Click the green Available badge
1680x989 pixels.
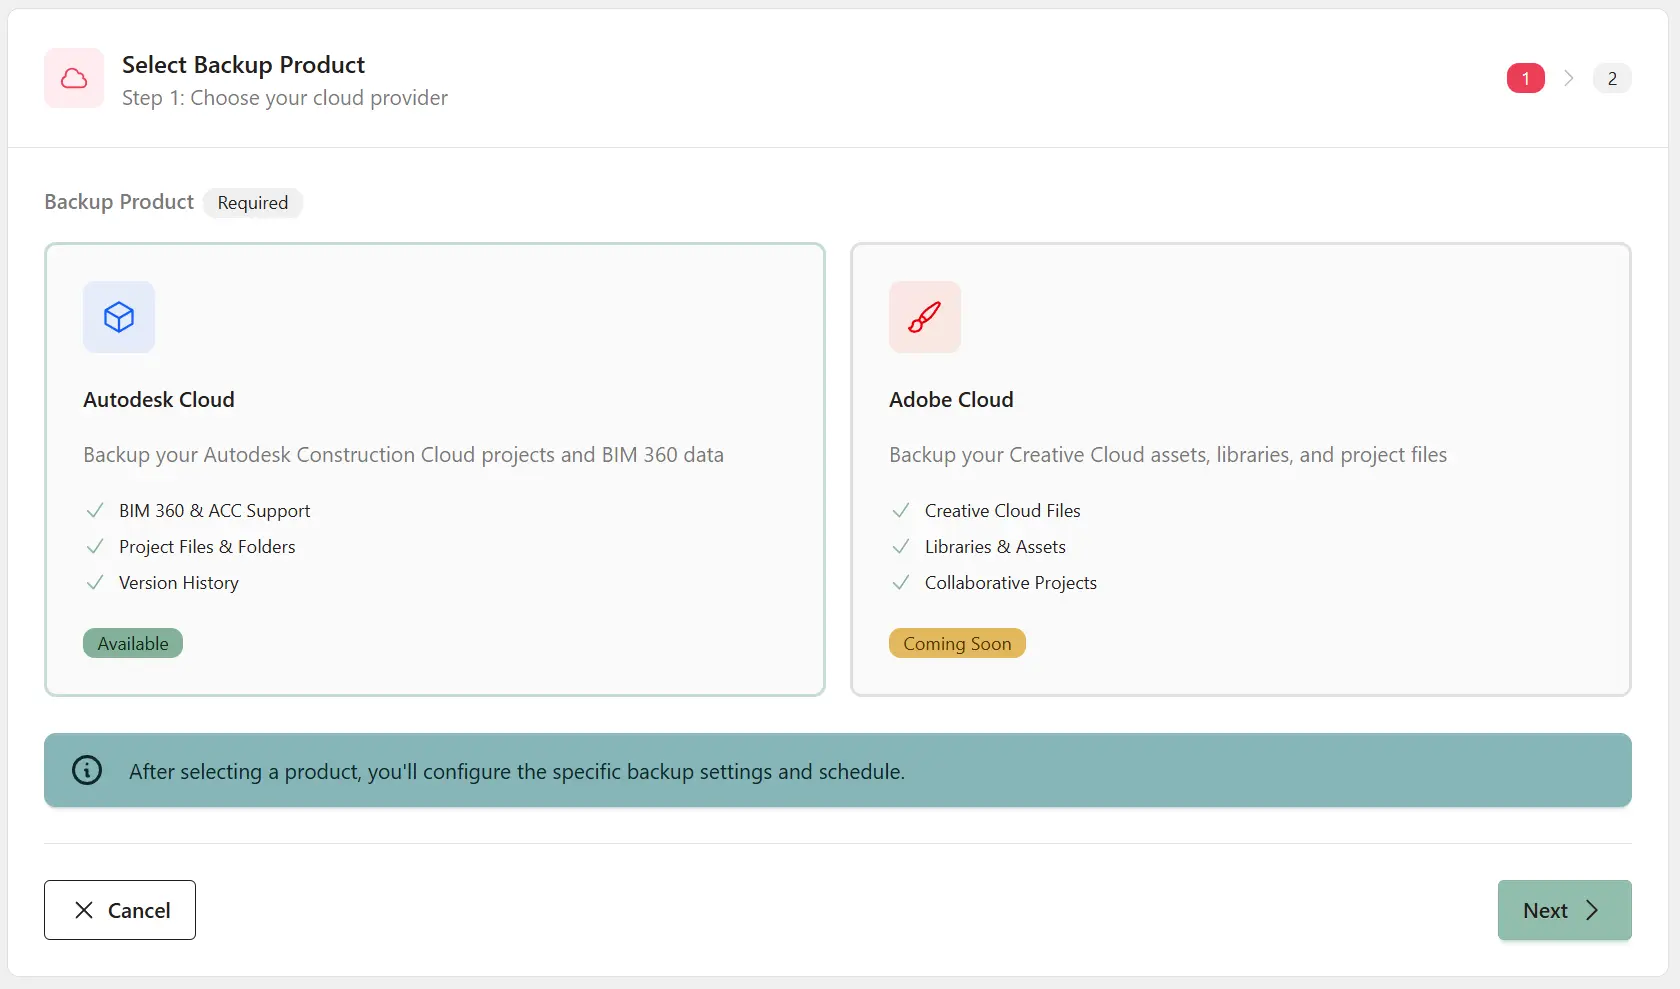pyautogui.click(x=133, y=643)
